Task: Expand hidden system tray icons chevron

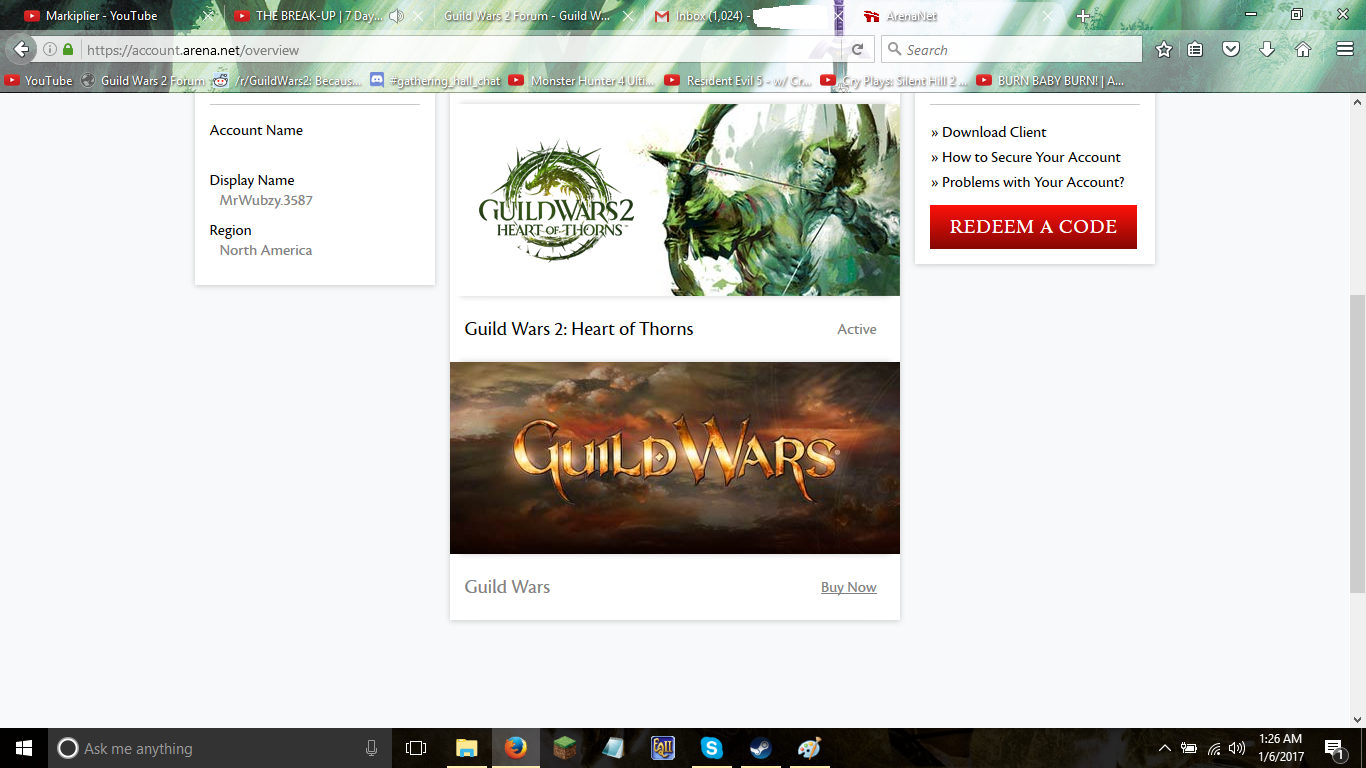Action: pyautogui.click(x=1164, y=748)
